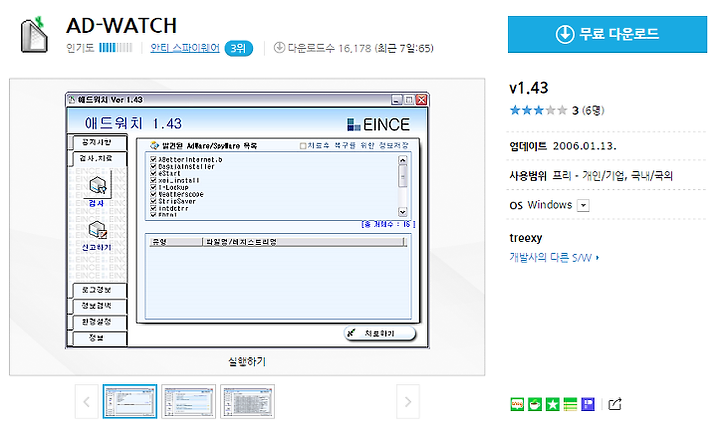Minimize the 애드워치 preview window
Image resolution: width=720 pixels, height=438 pixels.
tap(397, 100)
